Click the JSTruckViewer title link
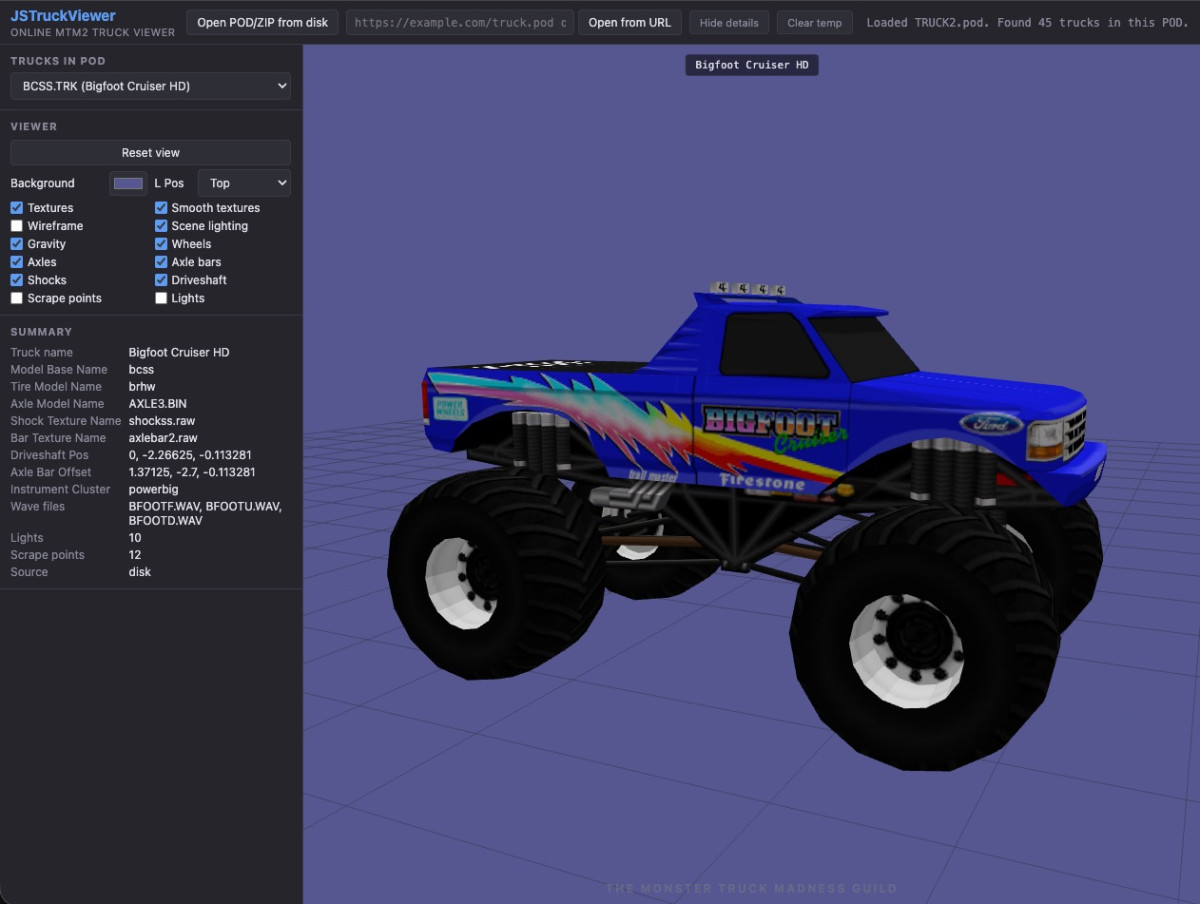Screen dimensions: 1200x904 click(x=63, y=16)
